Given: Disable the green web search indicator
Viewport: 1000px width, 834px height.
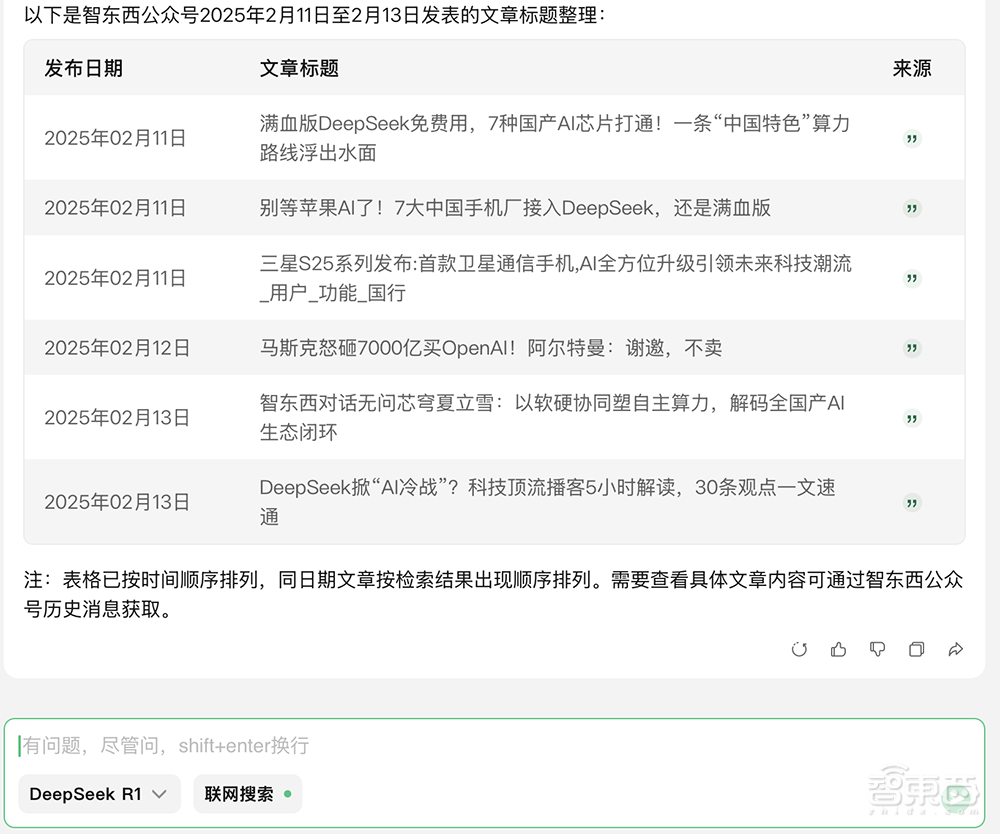Looking at the screenshot, I should (287, 794).
